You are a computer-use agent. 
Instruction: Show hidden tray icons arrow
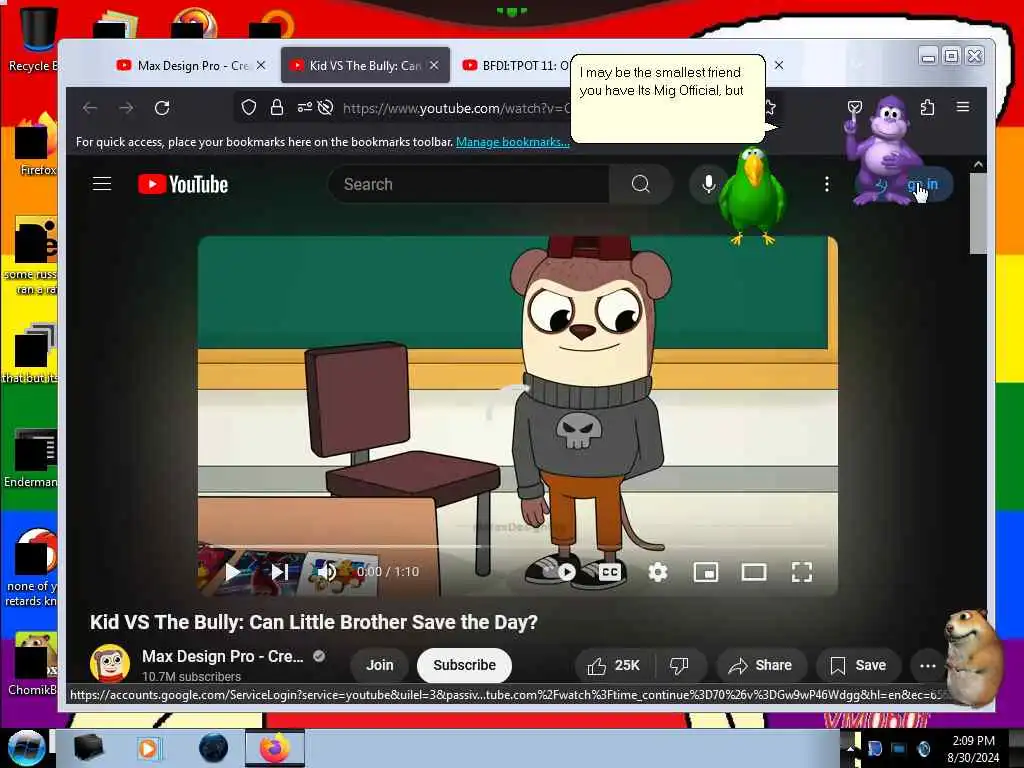point(850,748)
